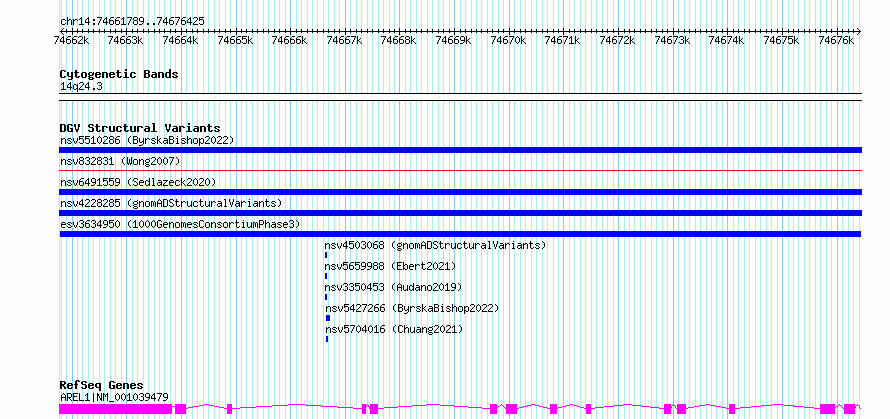Select the DGV Structural Variants track title
The image size is (890, 419).
[140, 128]
